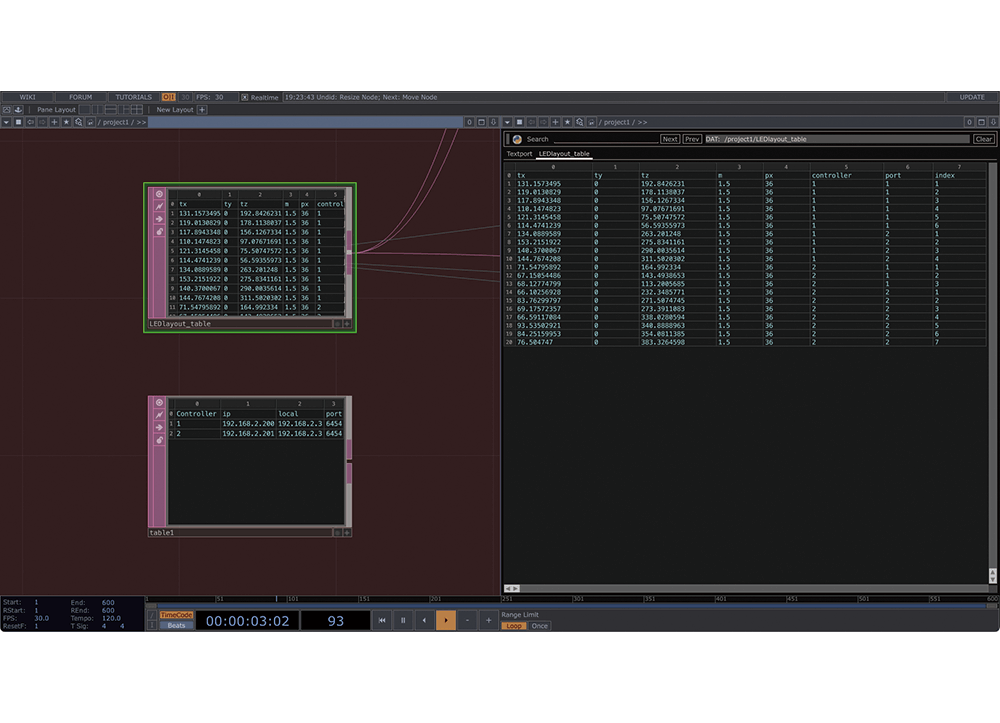This screenshot has height=723, width=1000.
Task: Pause the timeline playback
Action: tap(403, 621)
